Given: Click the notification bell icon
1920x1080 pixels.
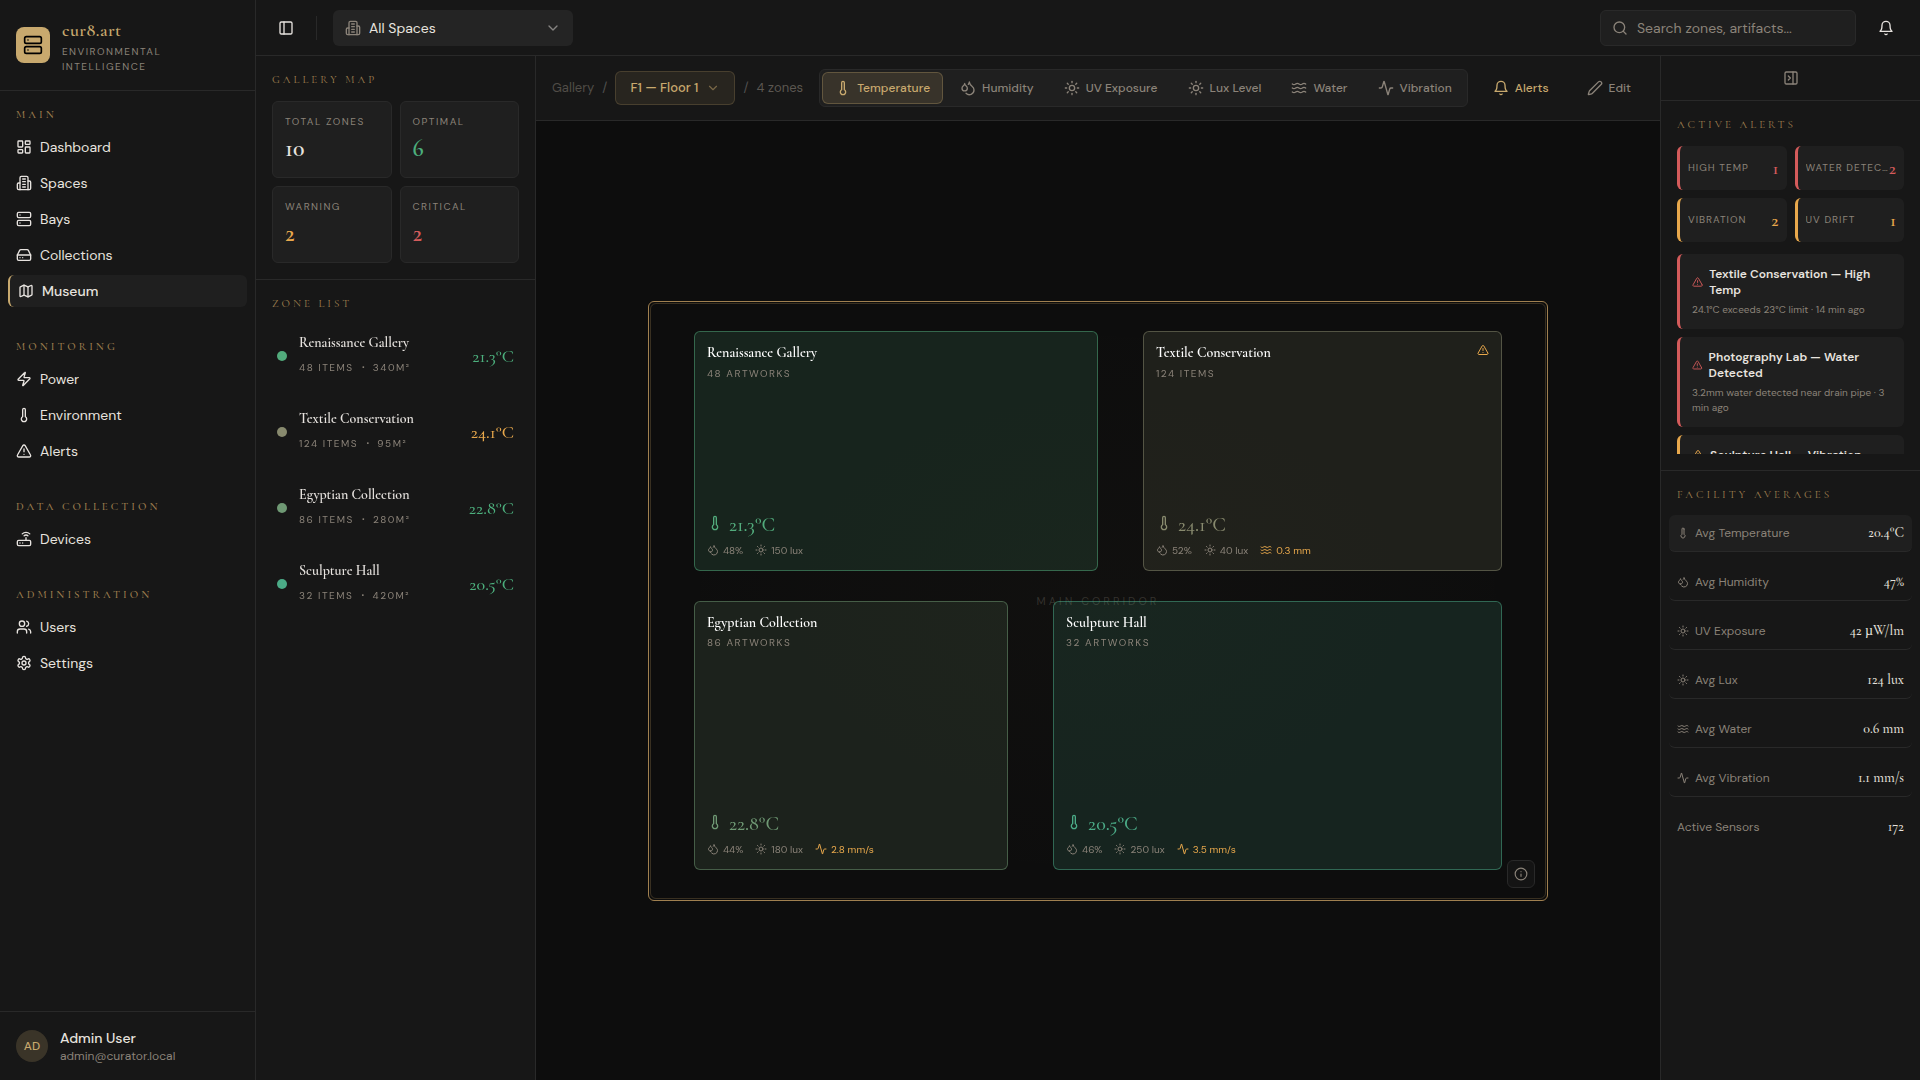Looking at the screenshot, I should tap(1885, 28).
